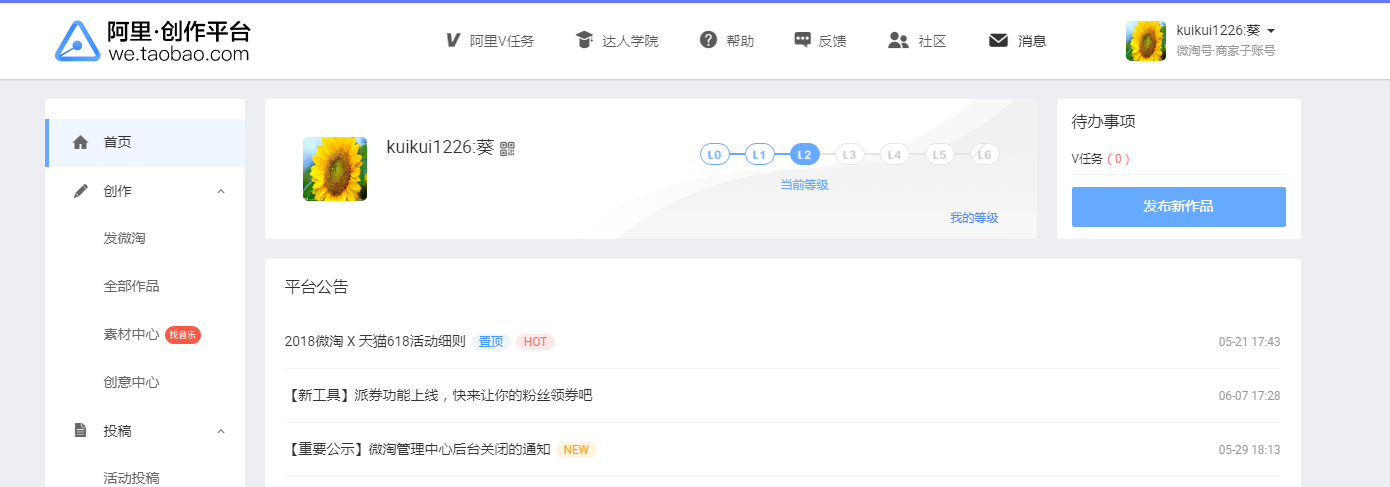
Task: Select 创意中心 in the sidebar
Action: (132, 382)
